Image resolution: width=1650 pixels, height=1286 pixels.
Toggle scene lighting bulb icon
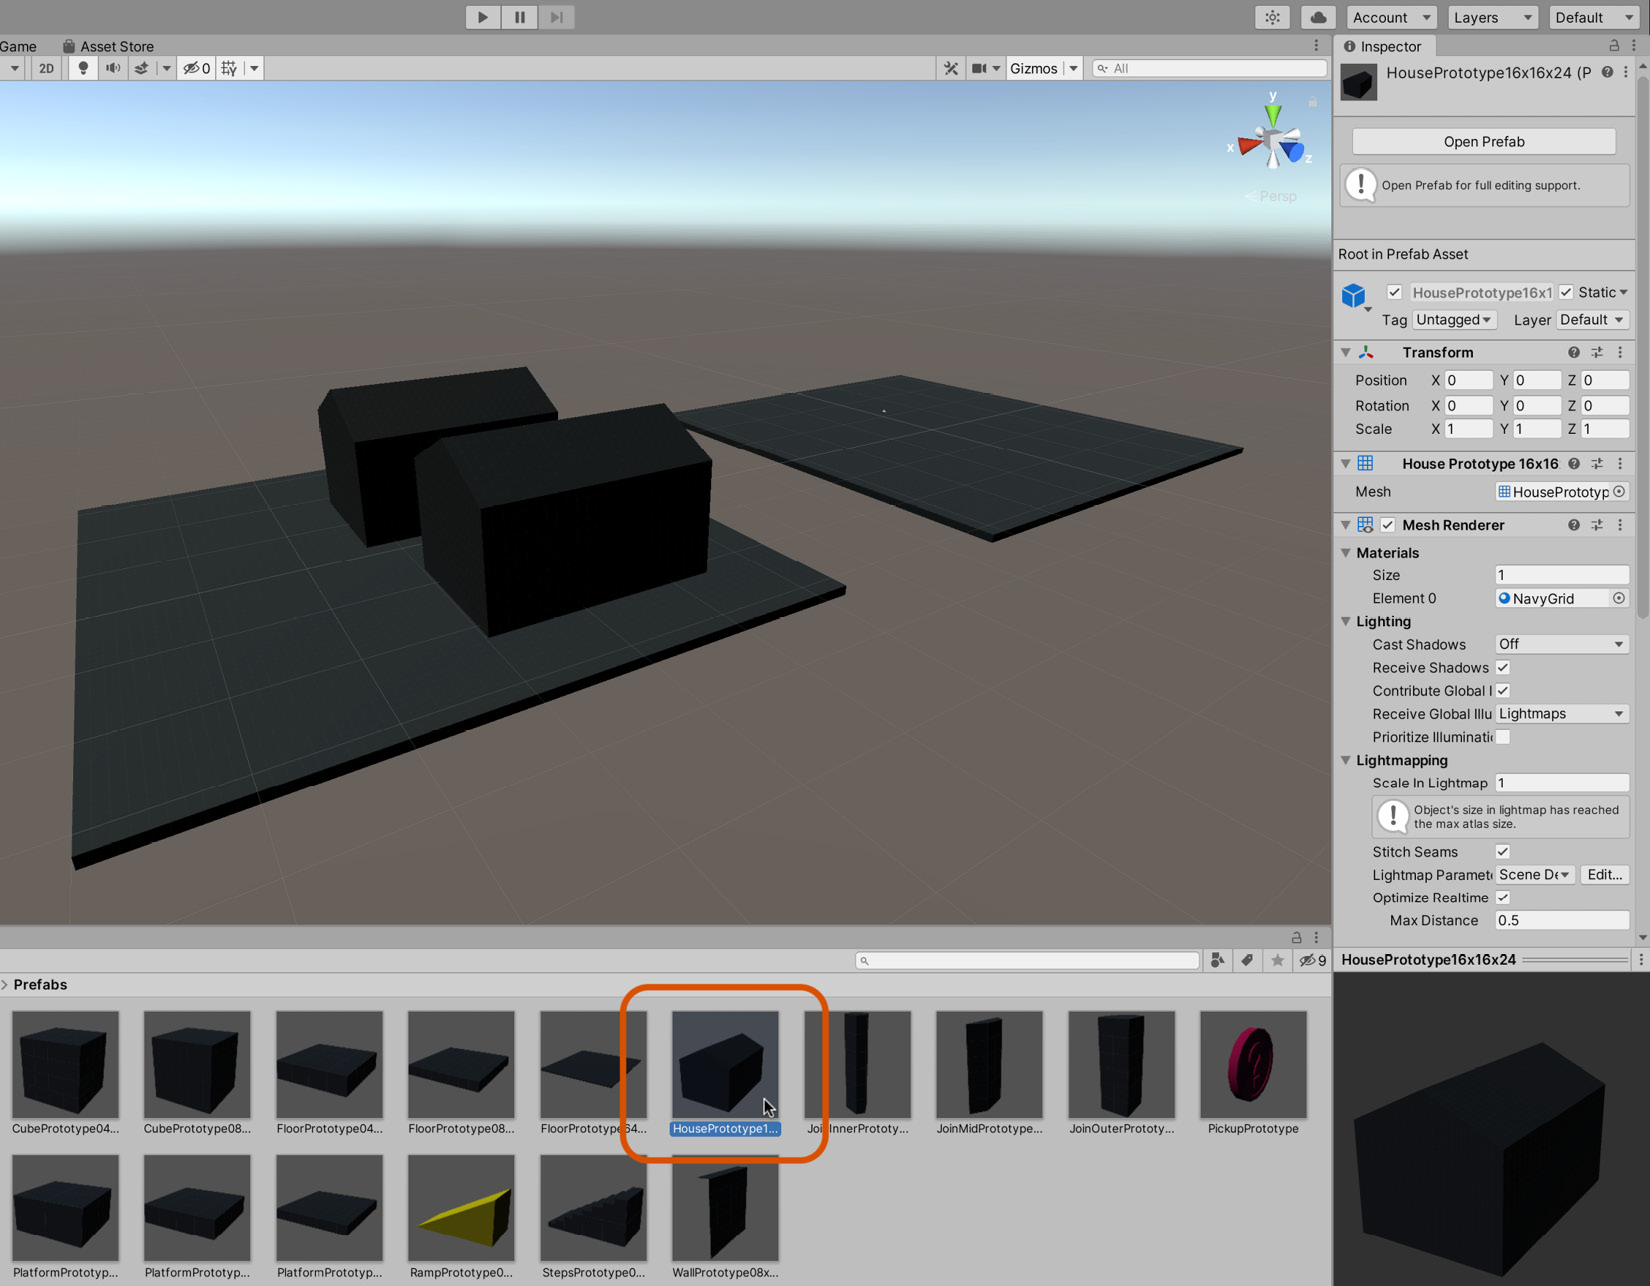click(x=83, y=68)
